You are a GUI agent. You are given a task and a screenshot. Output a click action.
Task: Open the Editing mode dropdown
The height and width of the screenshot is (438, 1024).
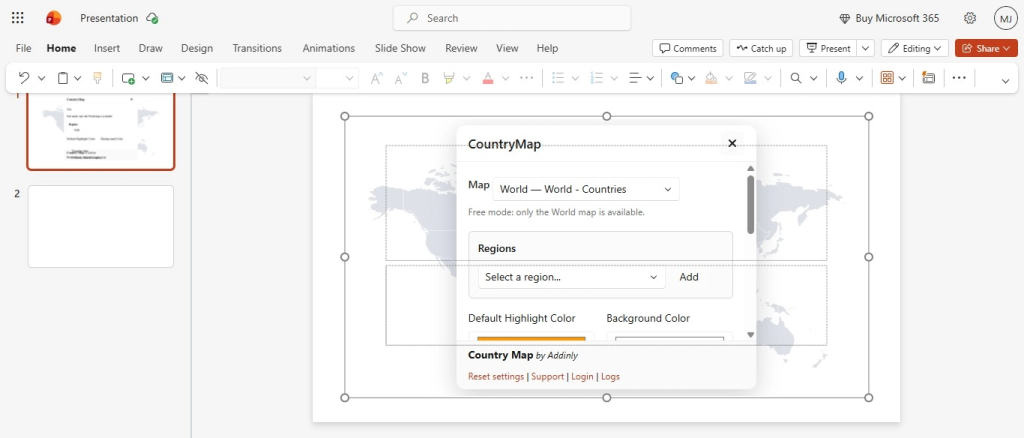coord(915,48)
